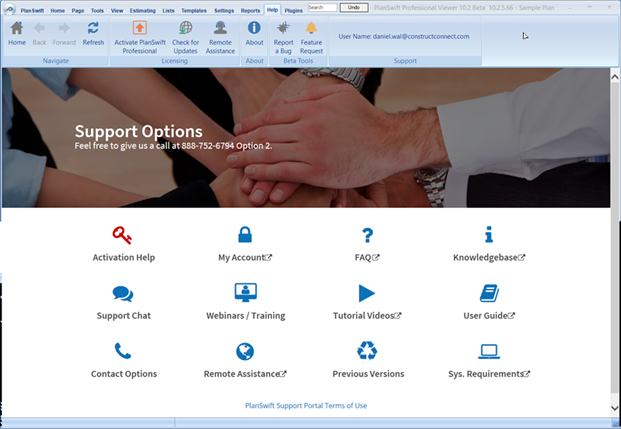Switch to the Page ribbon tab

coord(78,11)
